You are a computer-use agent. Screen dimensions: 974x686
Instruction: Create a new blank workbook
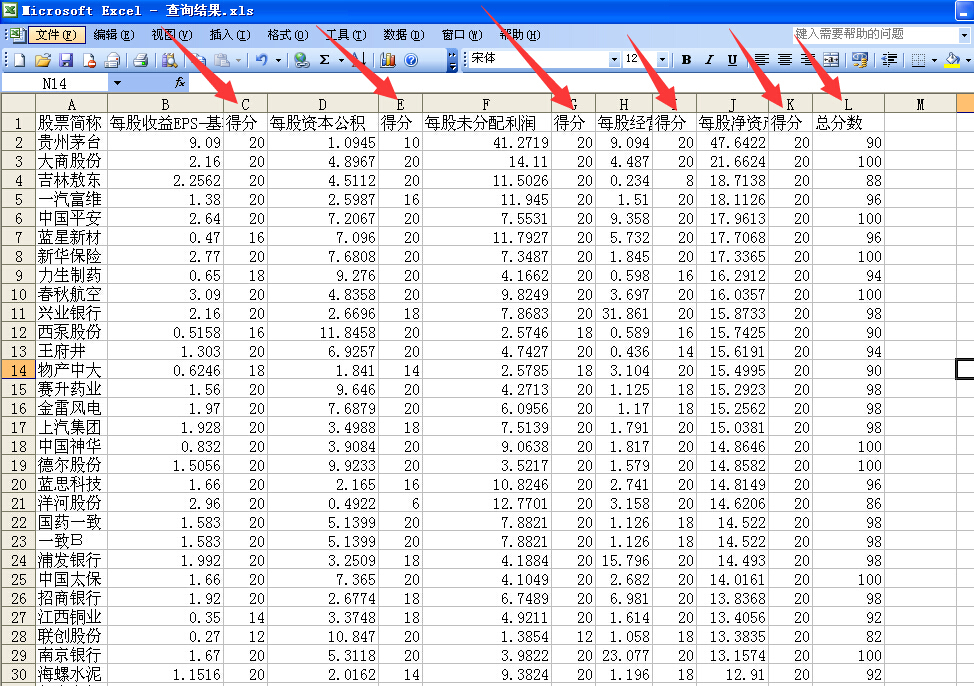point(20,60)
